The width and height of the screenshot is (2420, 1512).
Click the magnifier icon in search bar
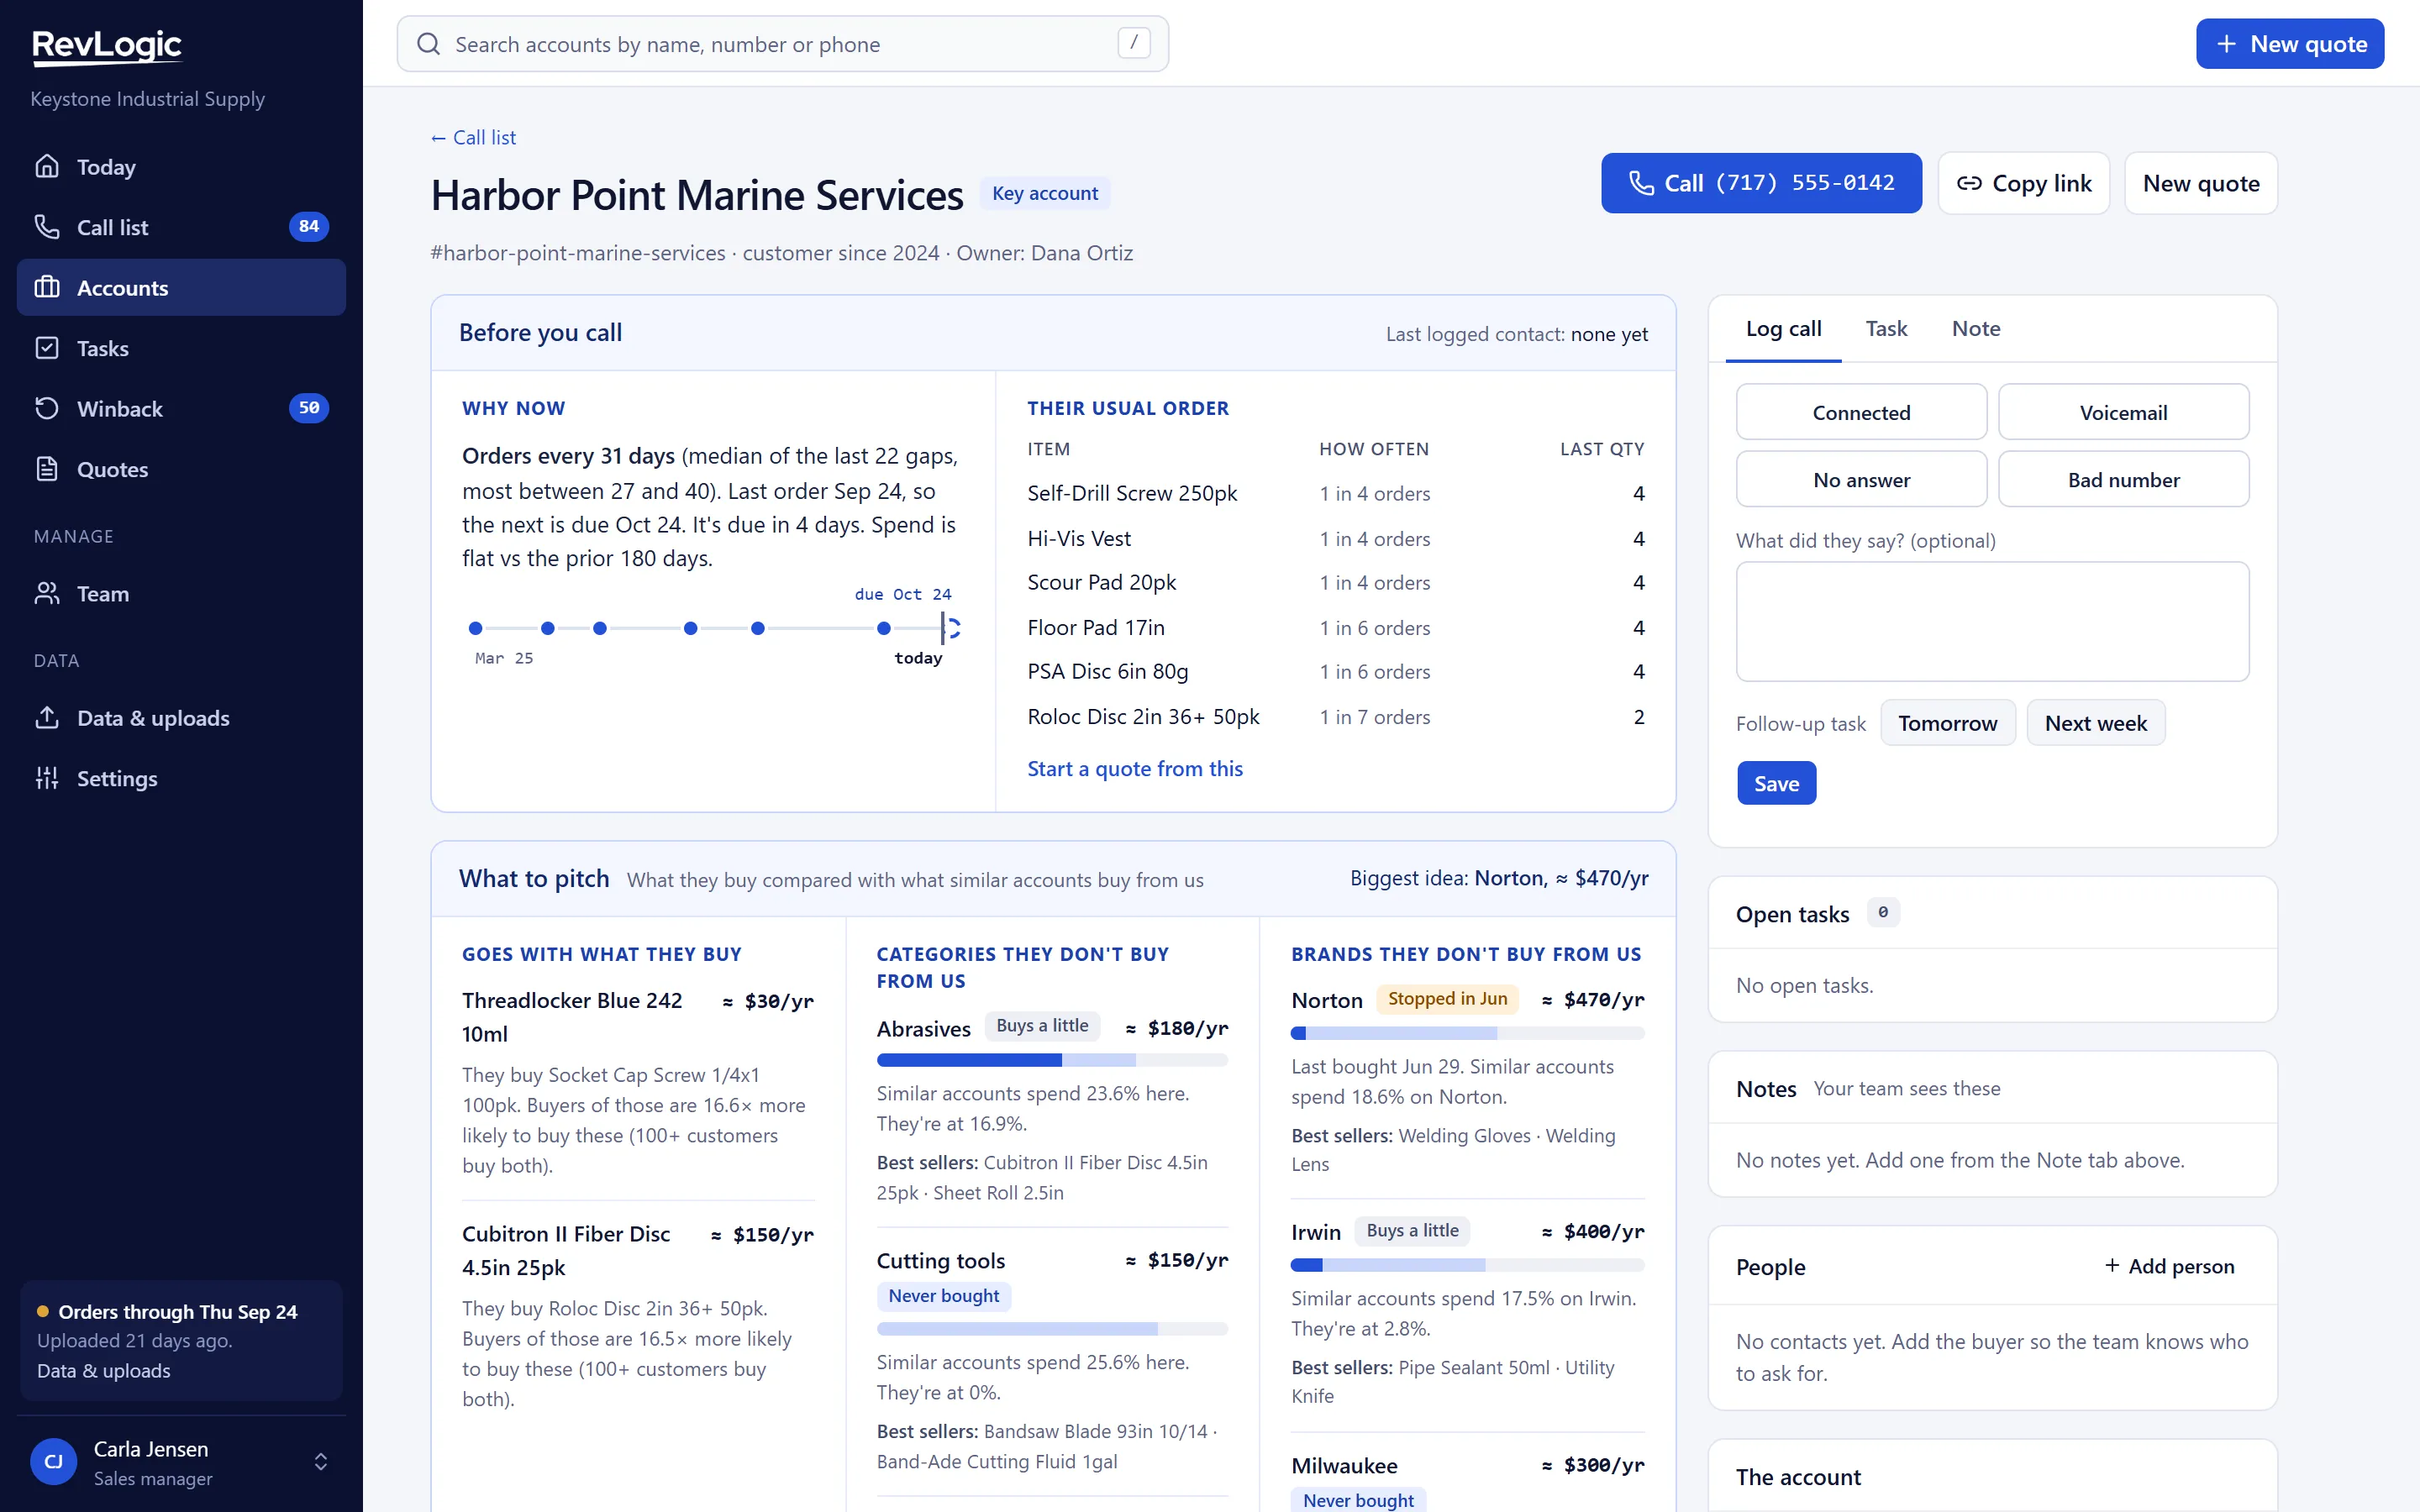click(429, 44)
